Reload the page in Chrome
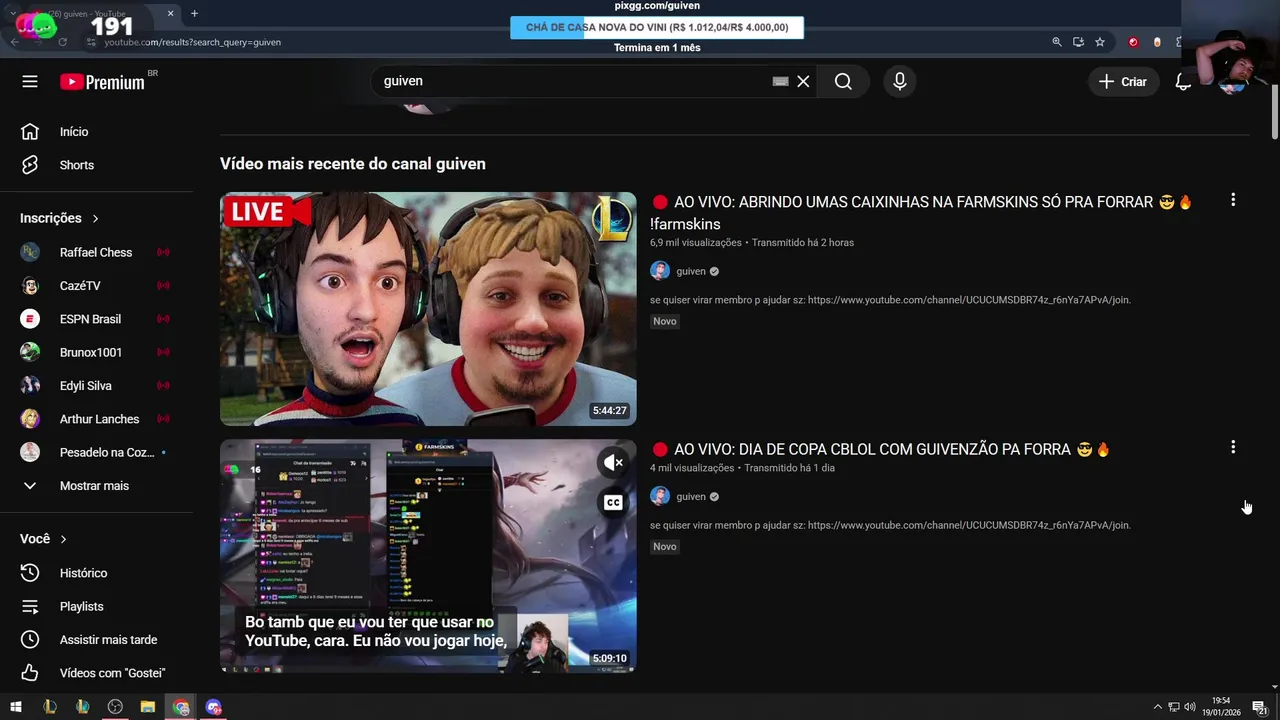 [x=62, y=42]
